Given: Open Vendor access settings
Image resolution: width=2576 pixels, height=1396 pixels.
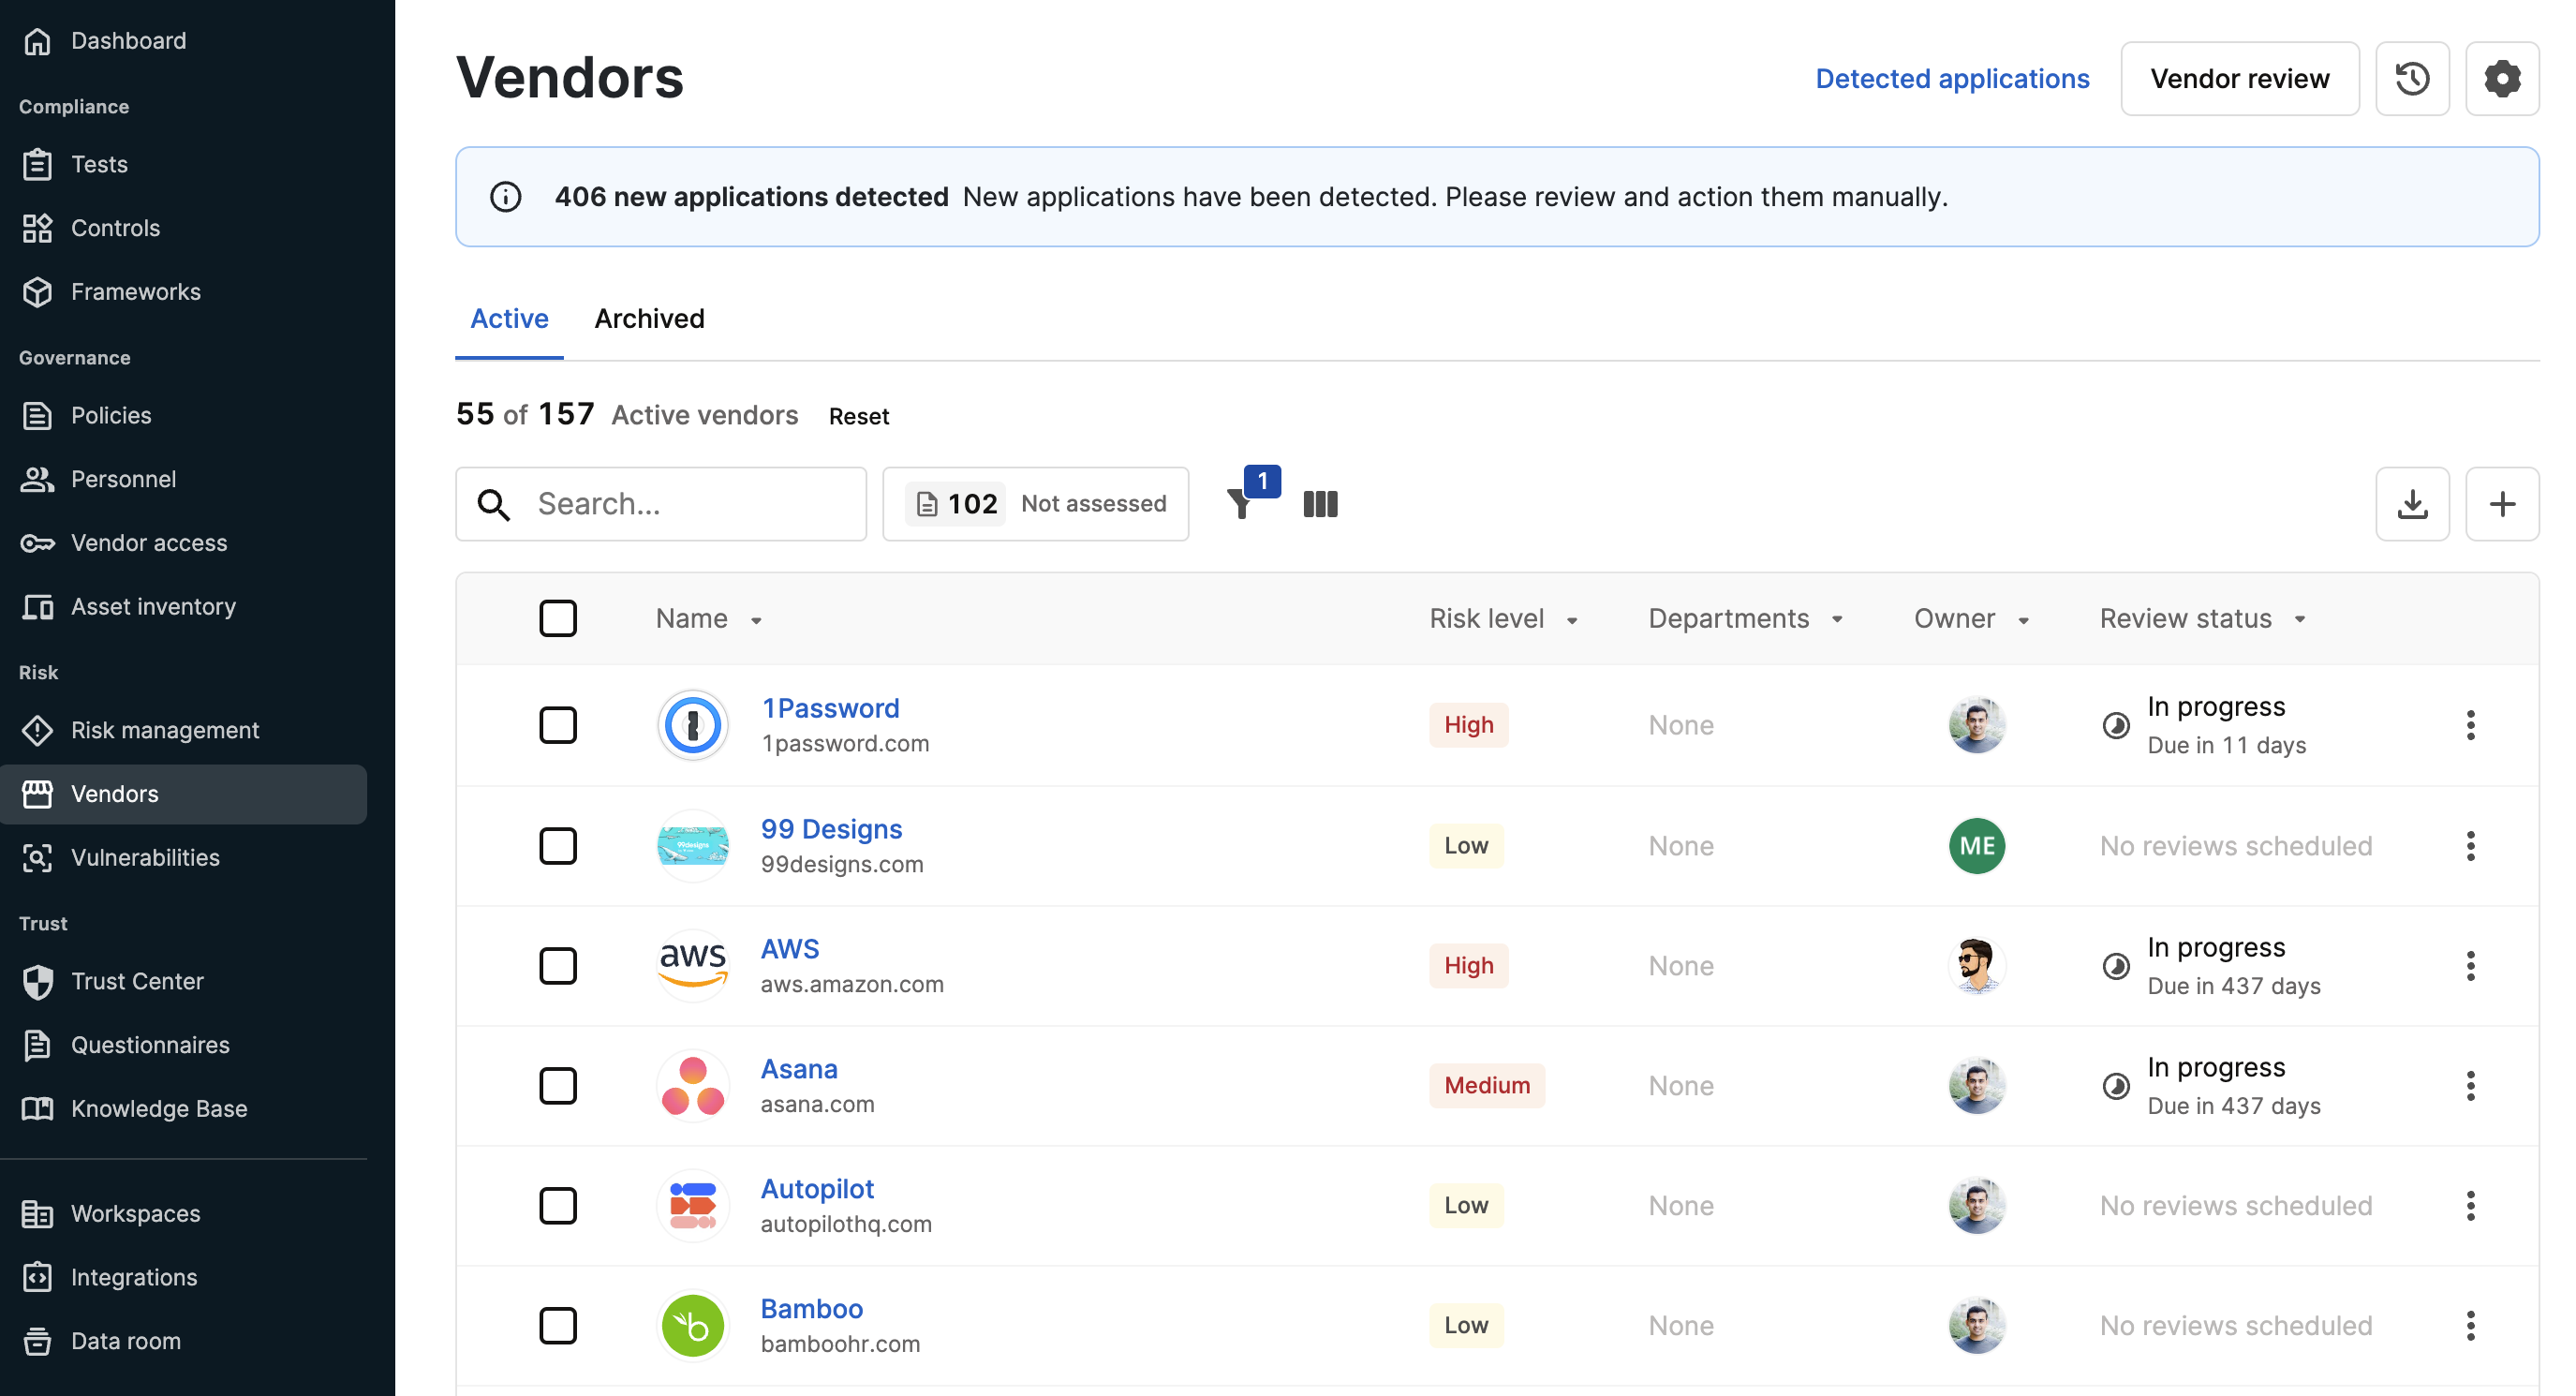Looking at the screenshot, I should click(148, 543).
